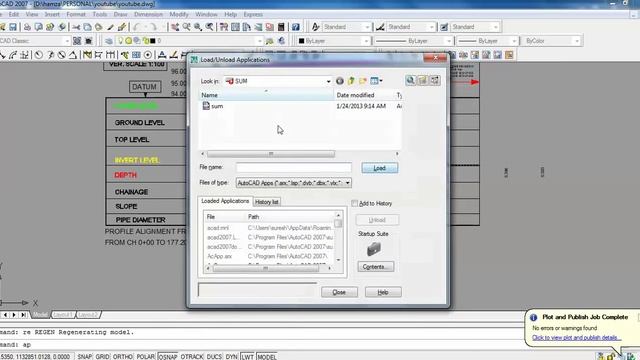Click the Find File magnifier icon
640x360 pixels.
411,80
